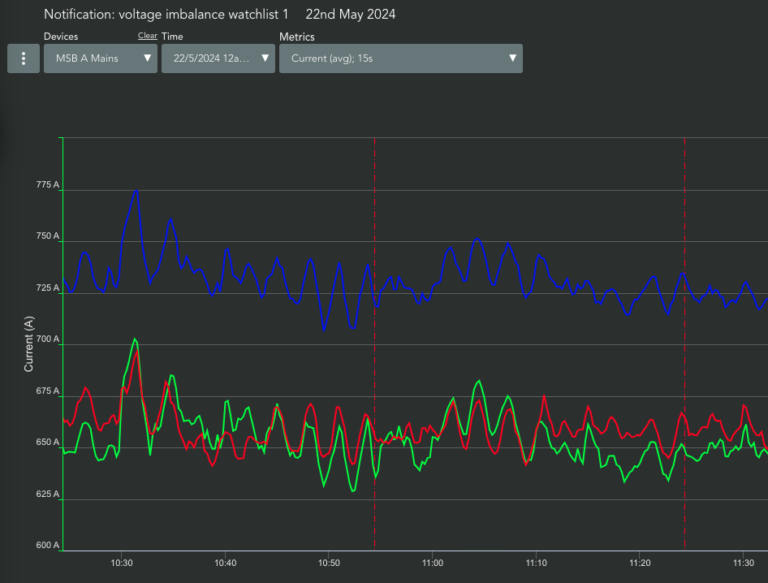This screenshot has width=768, height=583.
Task: Click the arrow icon on Time selector
Action: [x=265, y=58]
